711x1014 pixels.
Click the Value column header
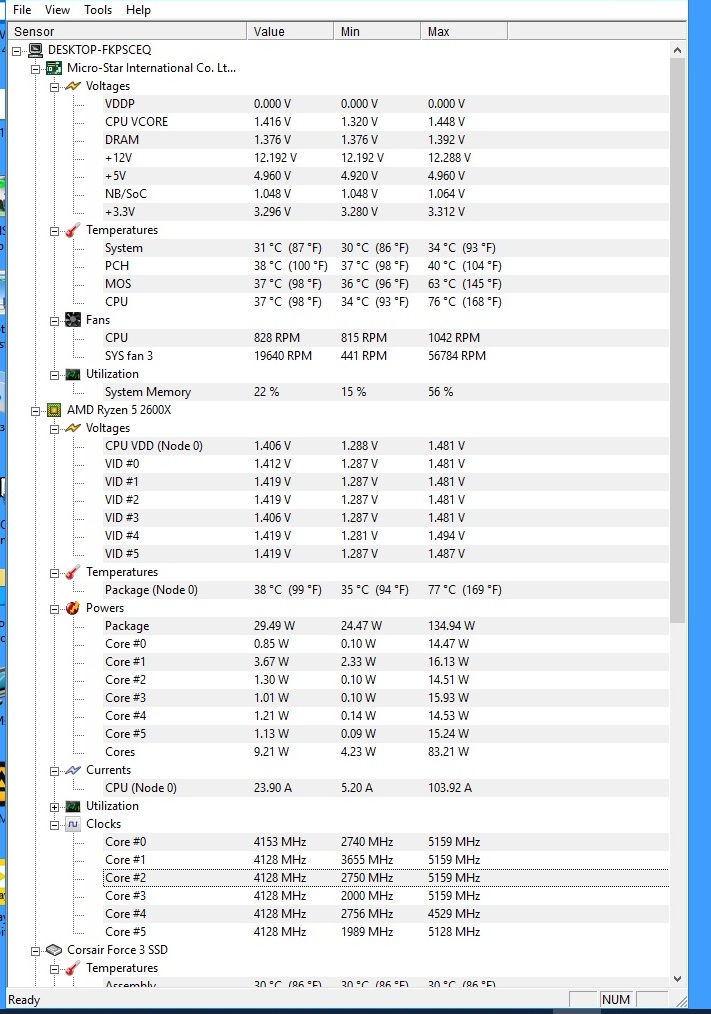coord(290,31)
